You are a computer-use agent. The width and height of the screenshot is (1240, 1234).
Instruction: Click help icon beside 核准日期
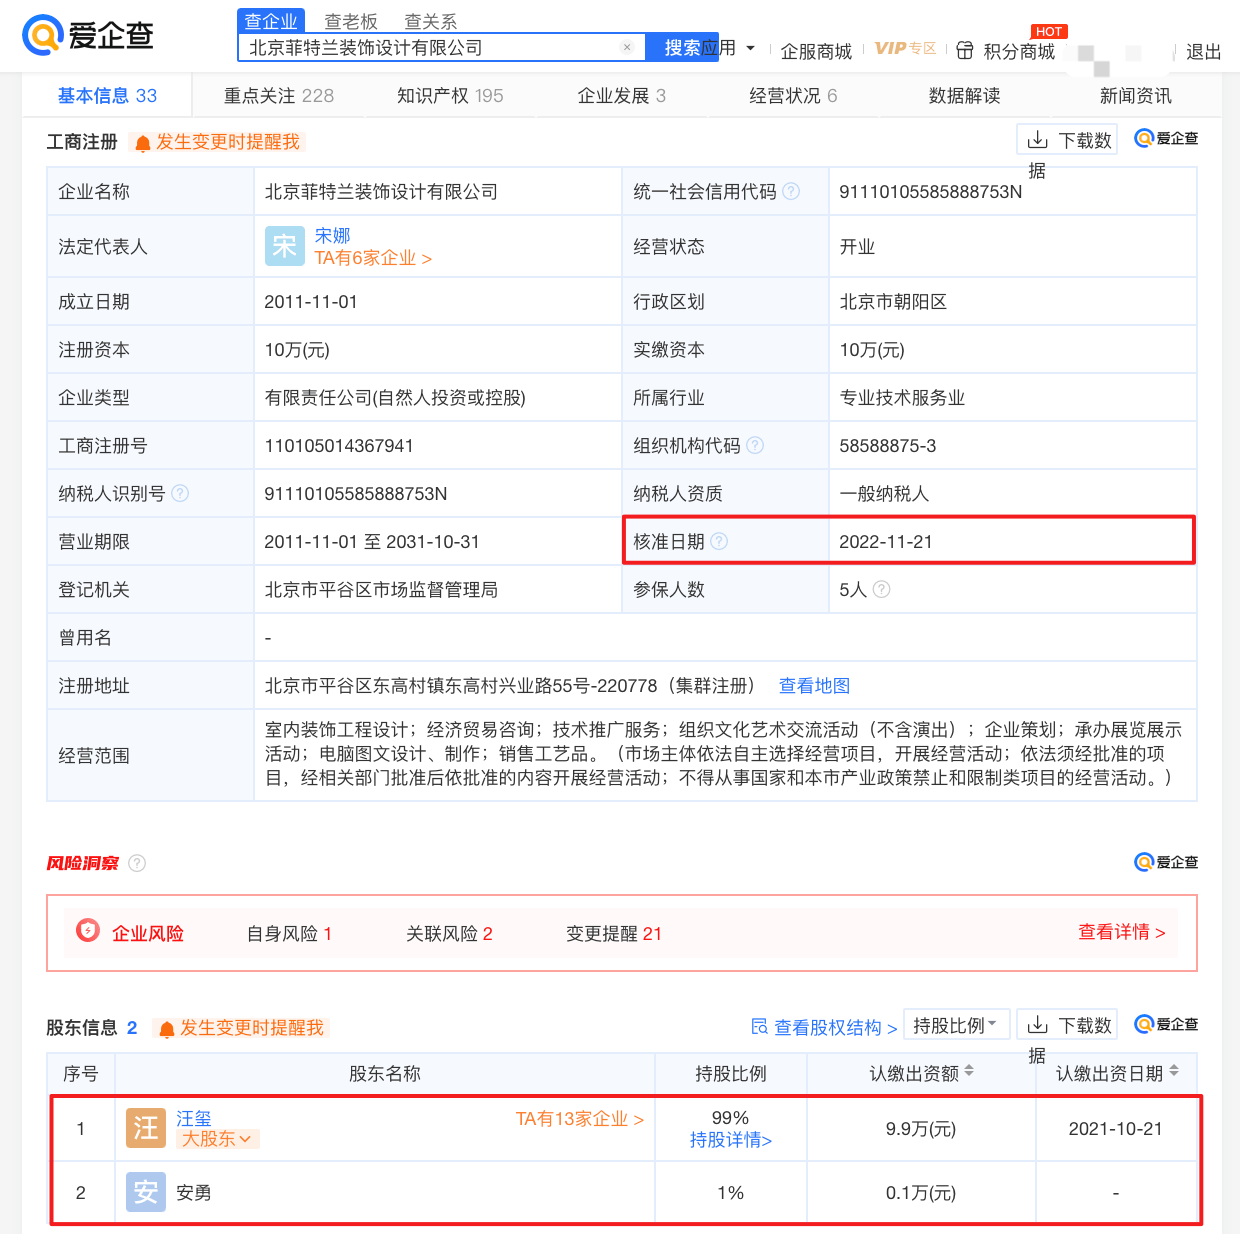pyautogui.click(x=719, y=541)
